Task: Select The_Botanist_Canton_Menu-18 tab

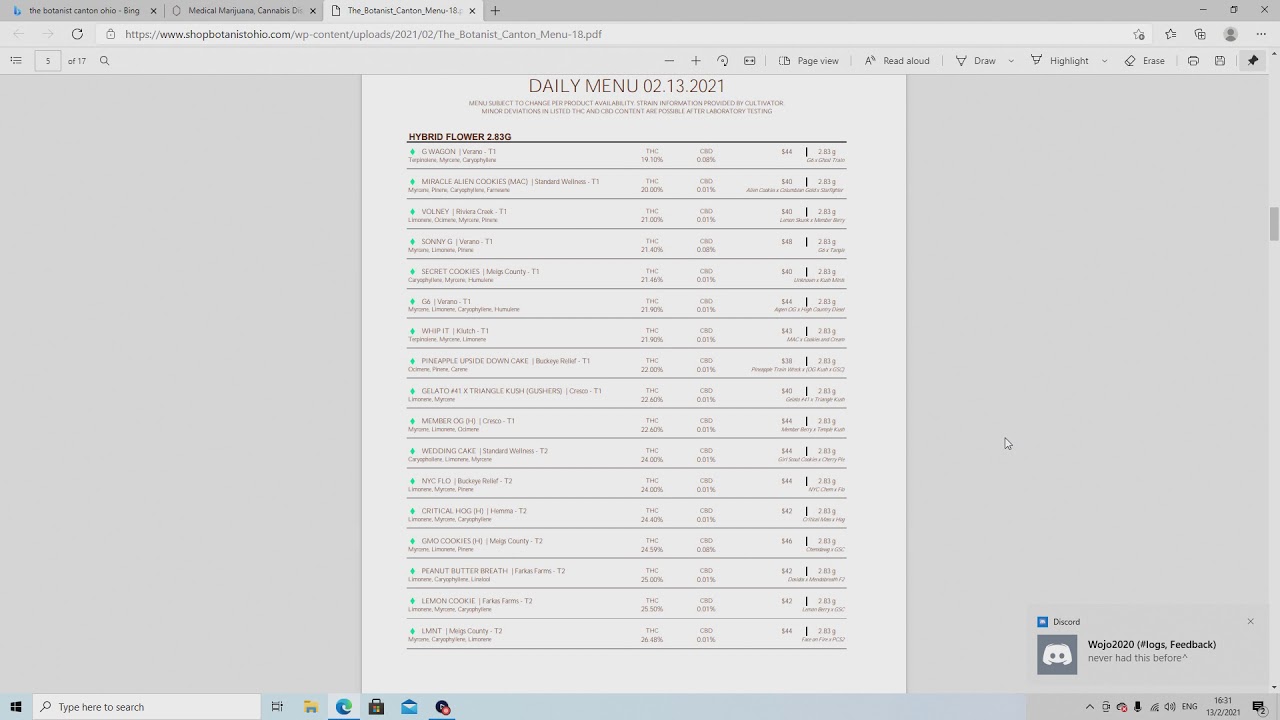Action: pos(403,10)
